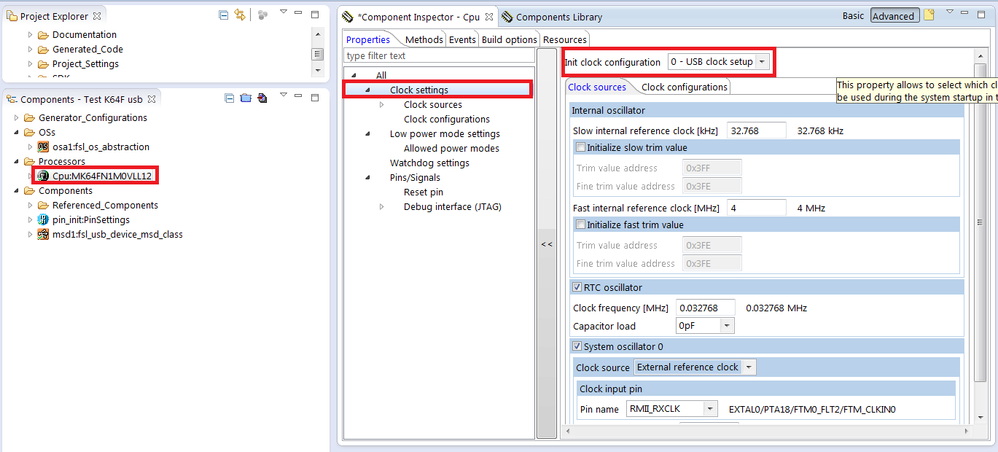The height and width of the screenshot is (452, 998).
Task: Toggle Link with Editor in Project Explorer
Action: [x=239, y=15]
